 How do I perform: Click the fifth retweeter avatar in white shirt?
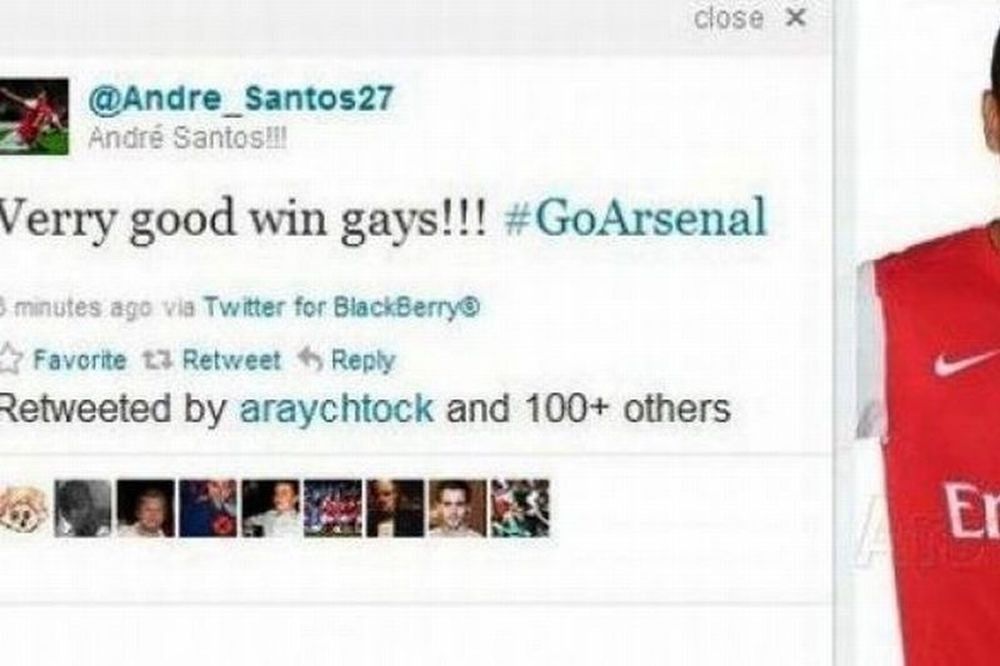pos(270,508)
